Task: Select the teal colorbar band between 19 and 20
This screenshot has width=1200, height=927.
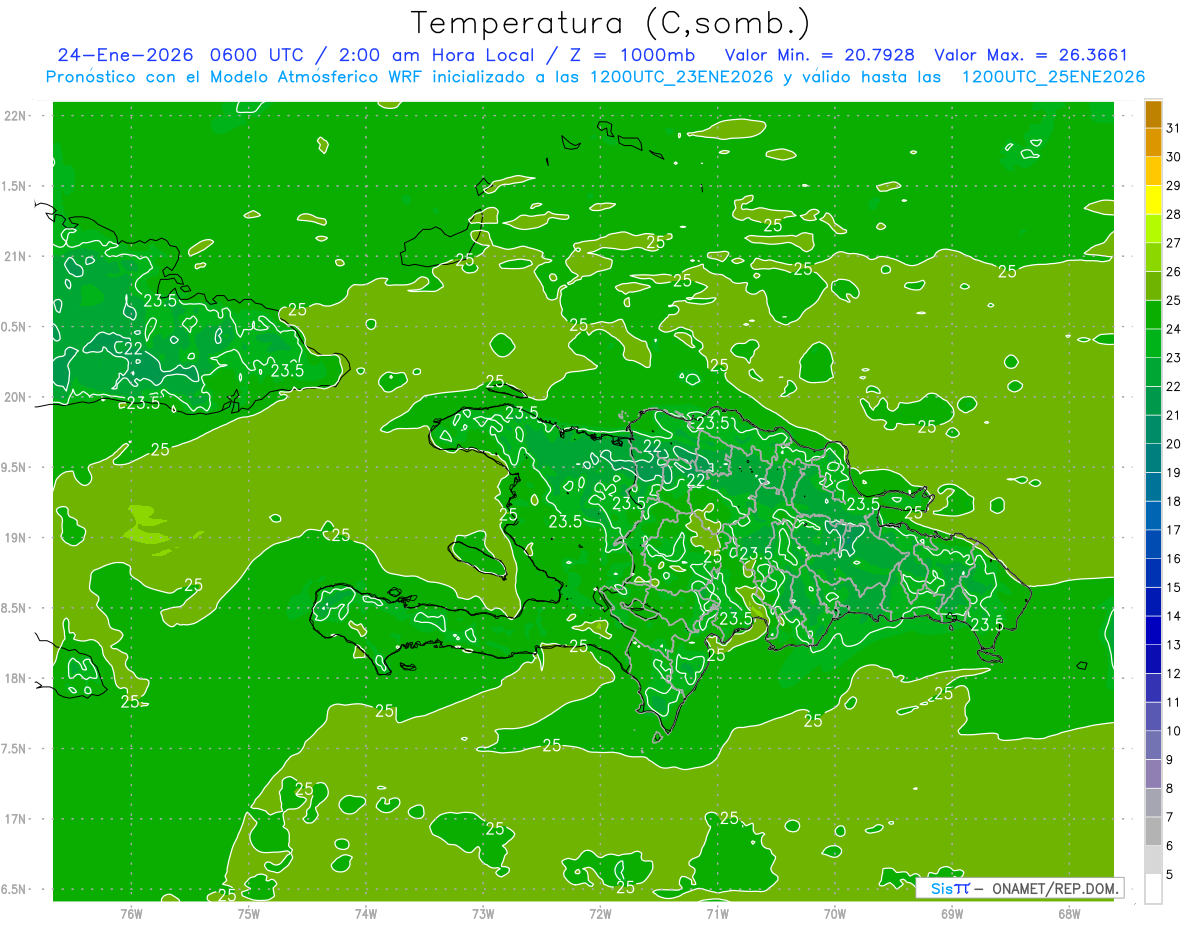Action: tap(1153, 458)
